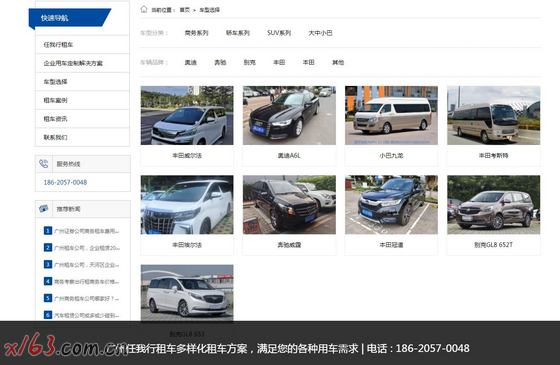
Task: Click the 小巴九龙 title text
Action: [x=391, y=156]
